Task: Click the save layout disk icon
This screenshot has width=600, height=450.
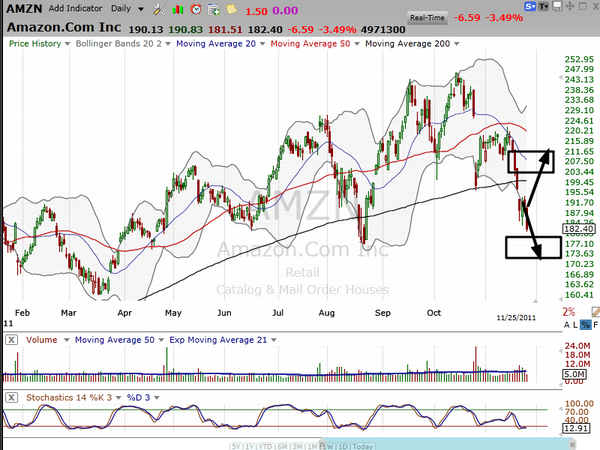Action: point(558,6)
